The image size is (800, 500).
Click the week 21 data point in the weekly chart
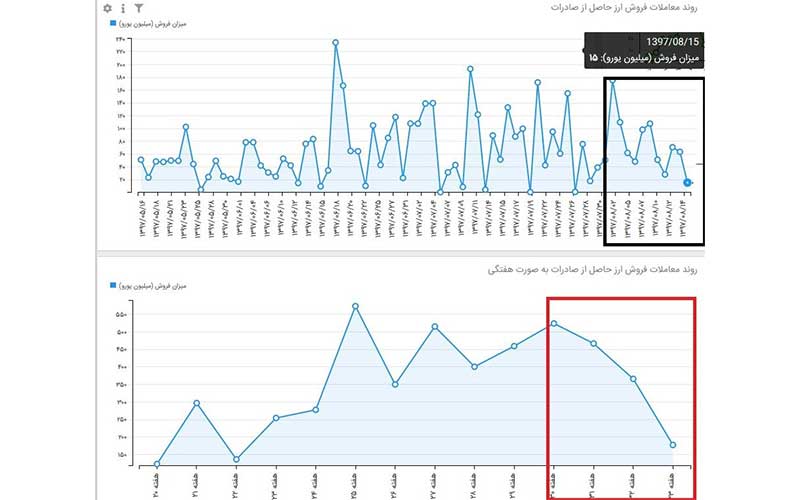[197, 403]
